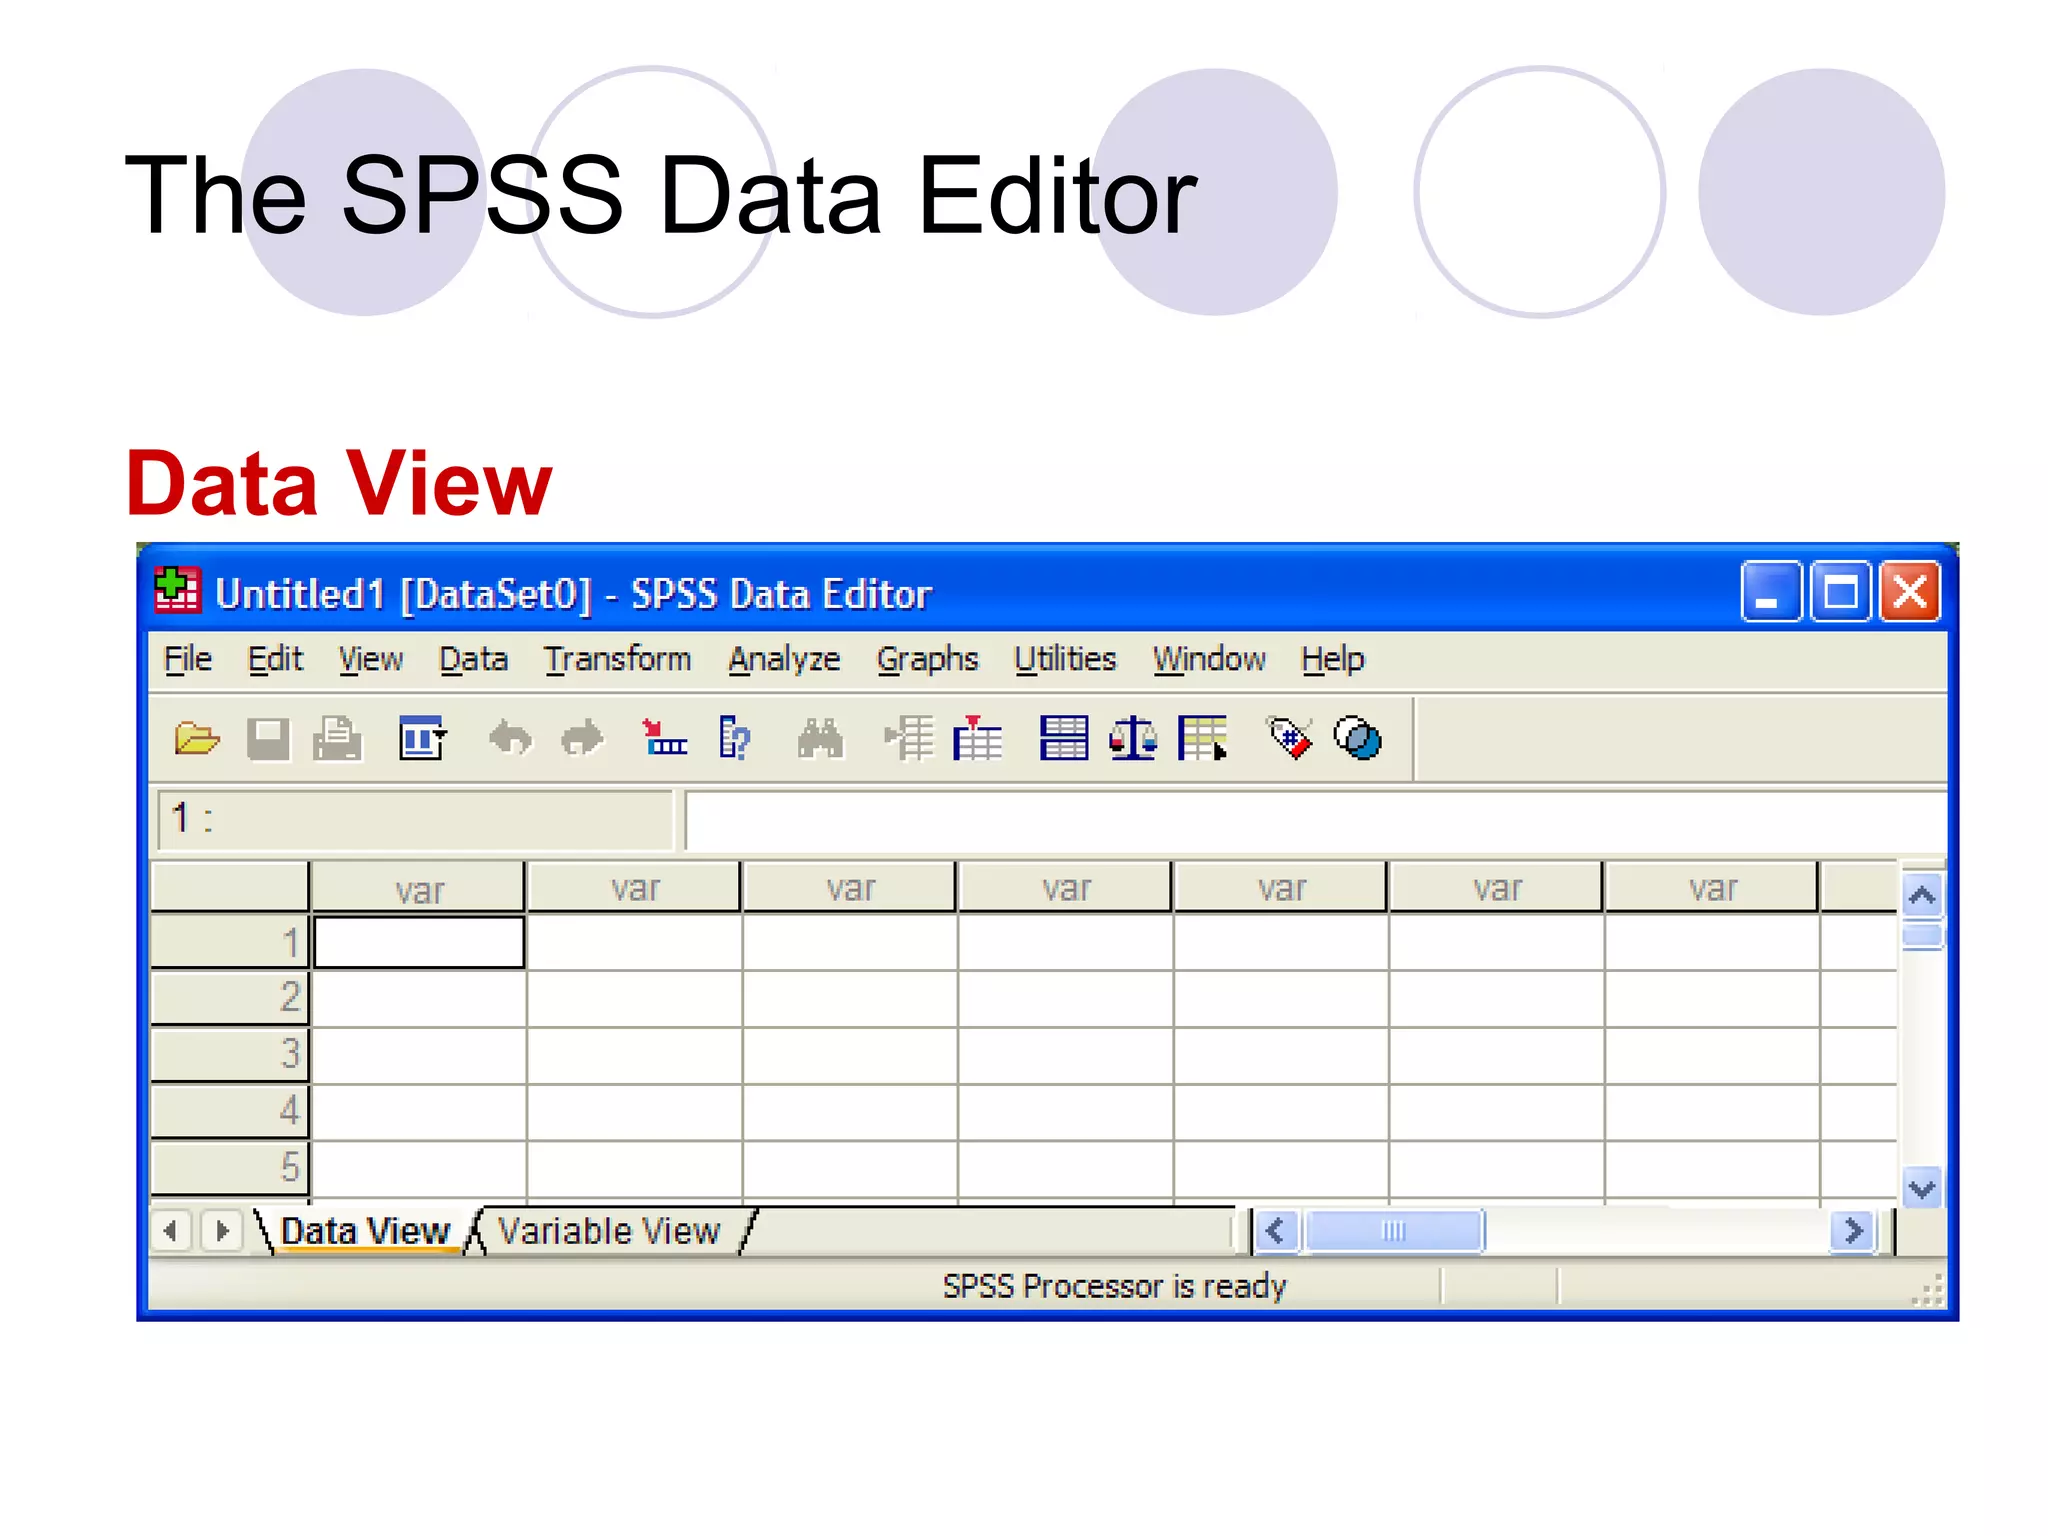Select row header 3
The width and height of the screenshot is (2048, 1536).
[229, 1054]
